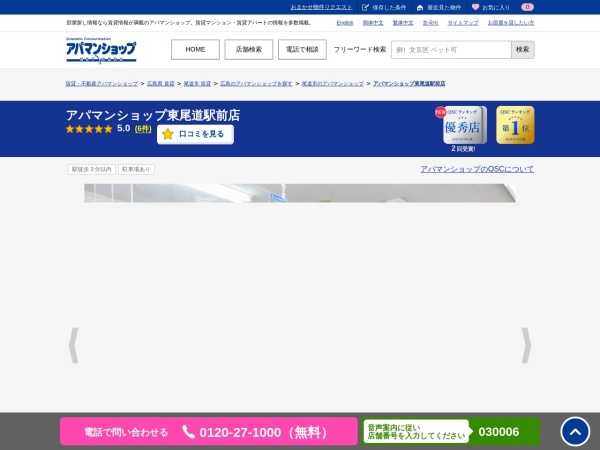Screen dimensions: 600x450
Task: Switch language to 簡体中文
Action: click(373, 23)
